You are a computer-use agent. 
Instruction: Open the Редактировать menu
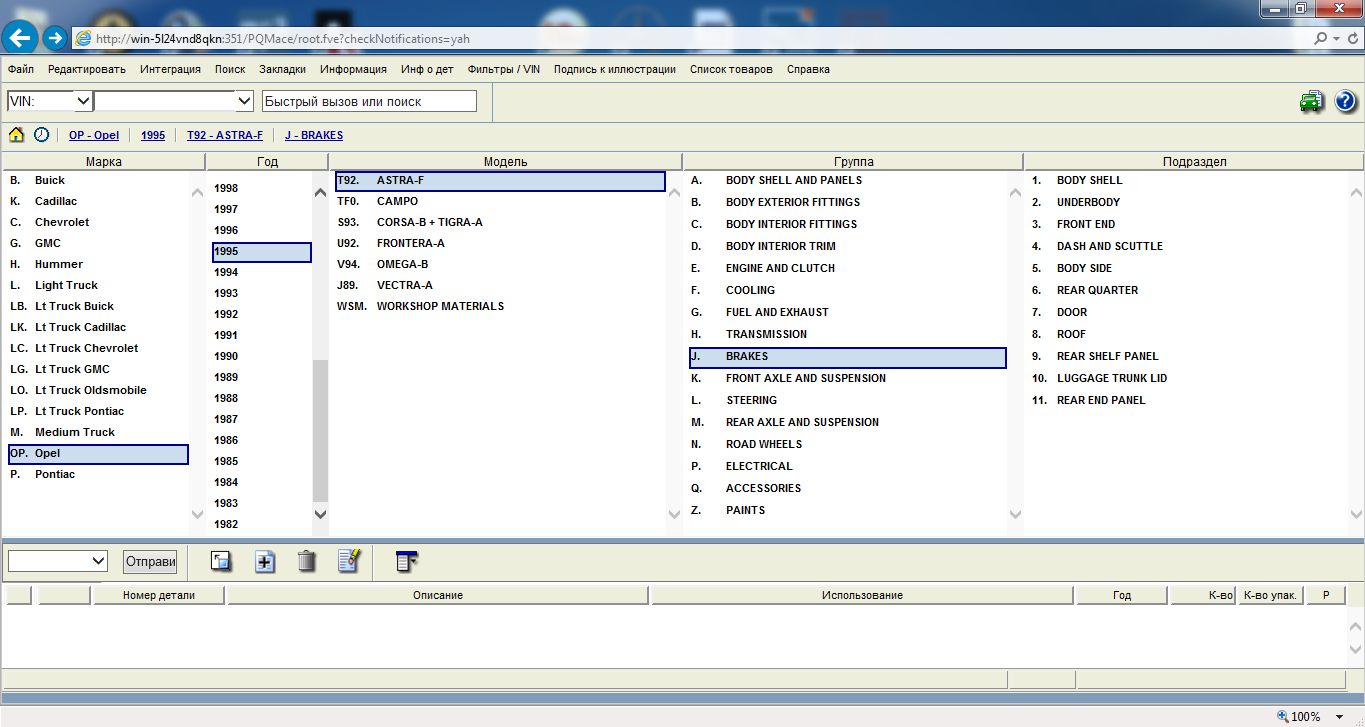tap(87, 69)
